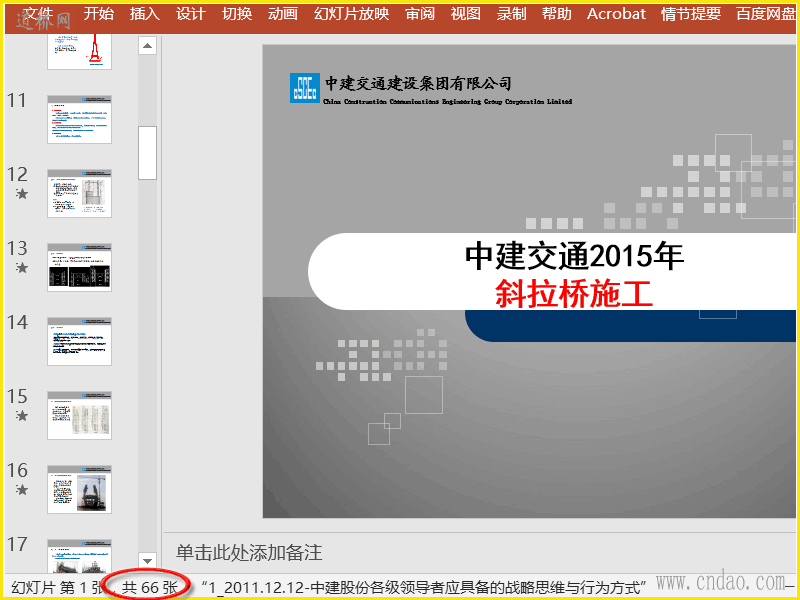Select slide 16 thumbnail

pyautogui.click(x=80, y=489)
